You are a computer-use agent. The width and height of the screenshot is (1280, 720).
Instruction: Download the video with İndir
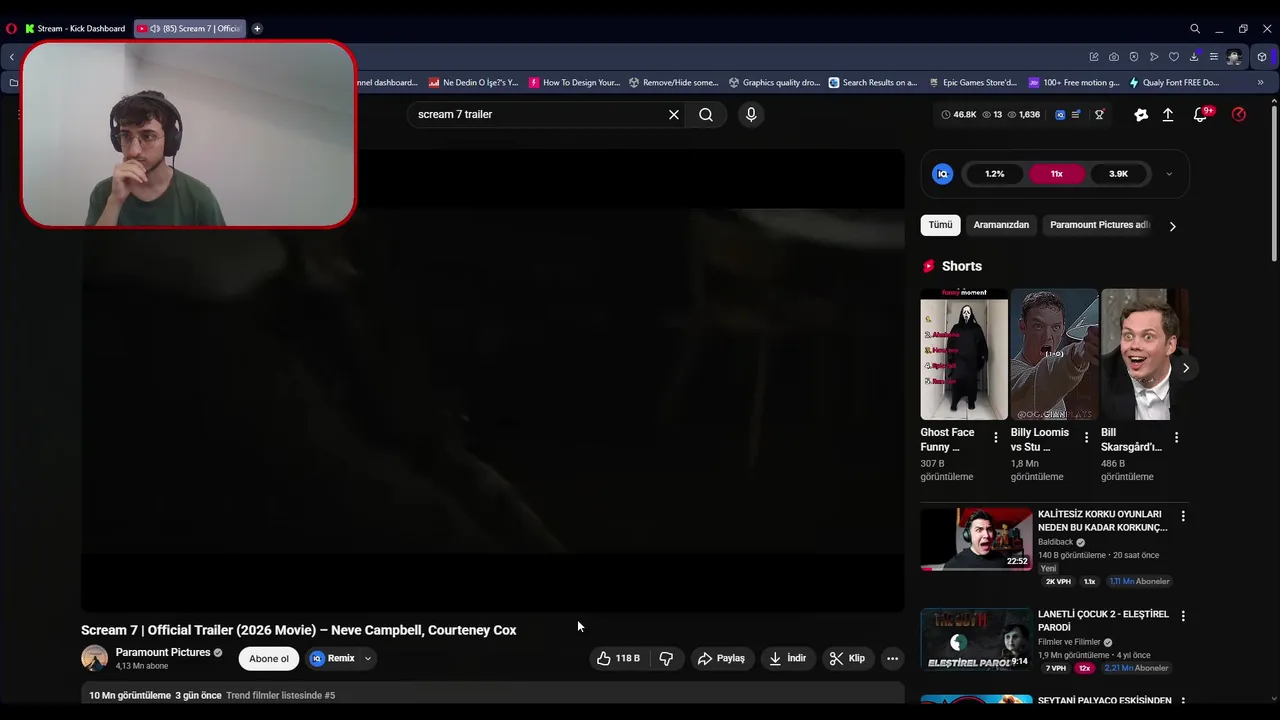[787, 658]
